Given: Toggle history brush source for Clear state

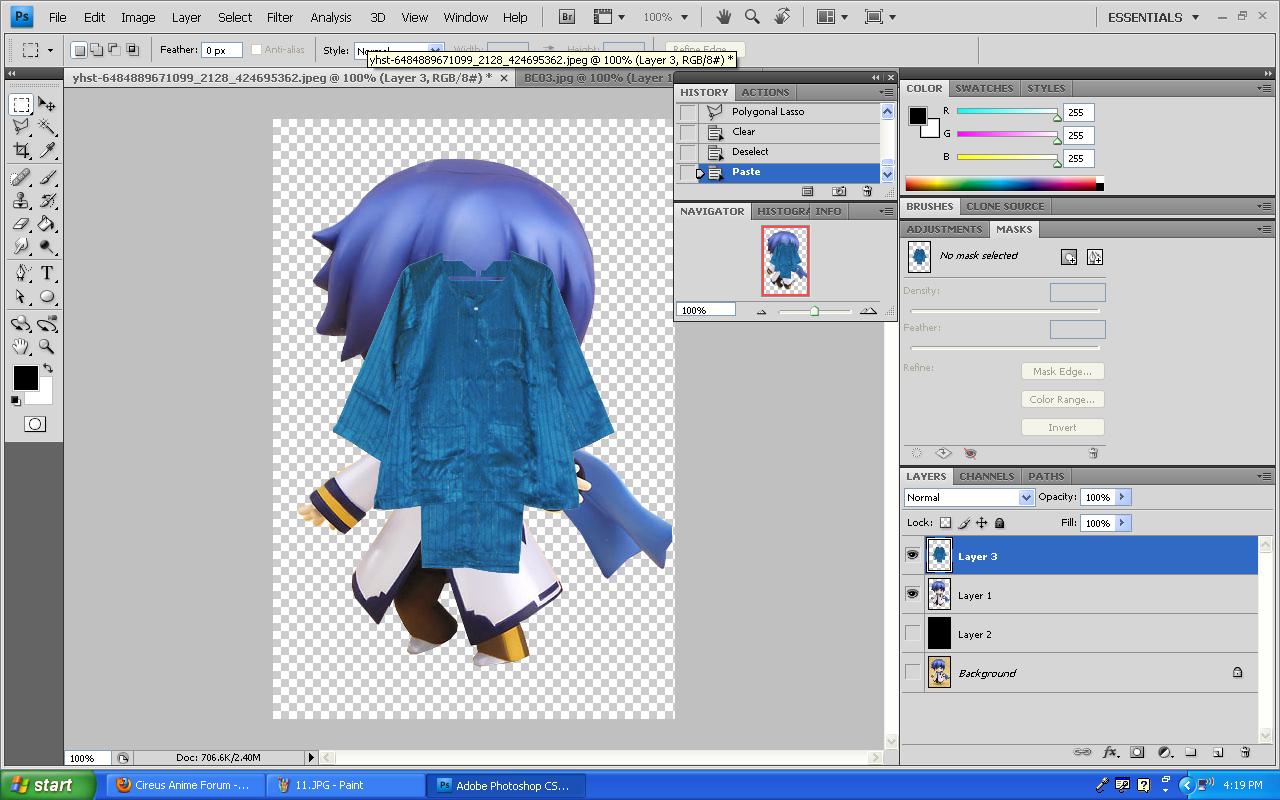Looking at the screenshot, I should [x=688, y=132].
